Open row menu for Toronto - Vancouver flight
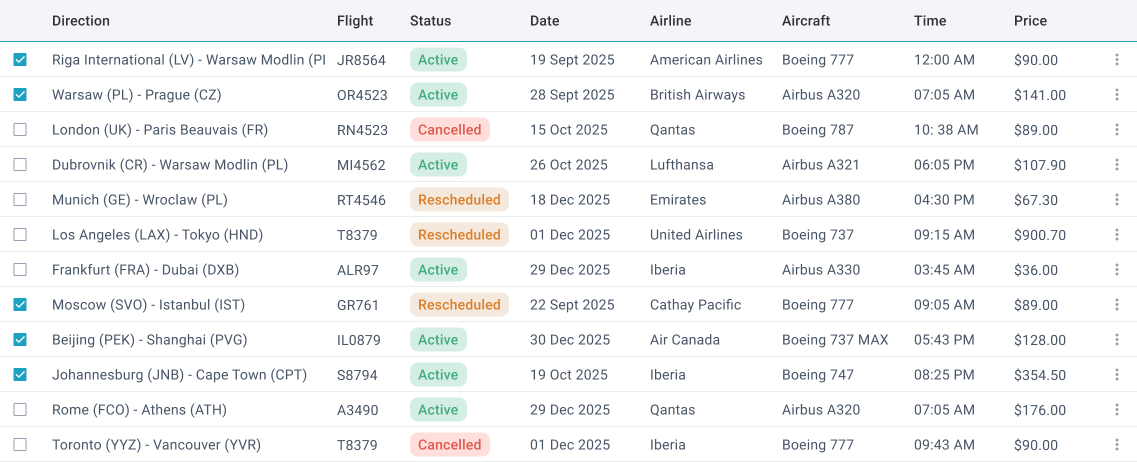 1117,445
